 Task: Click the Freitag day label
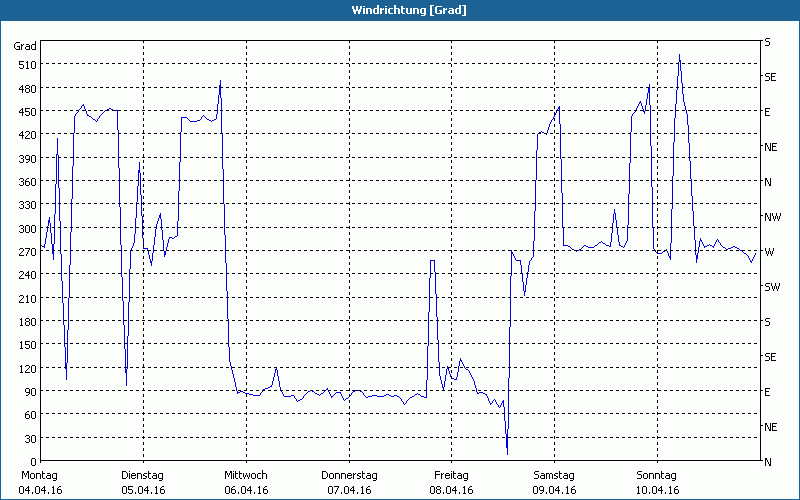pos(451,475)
